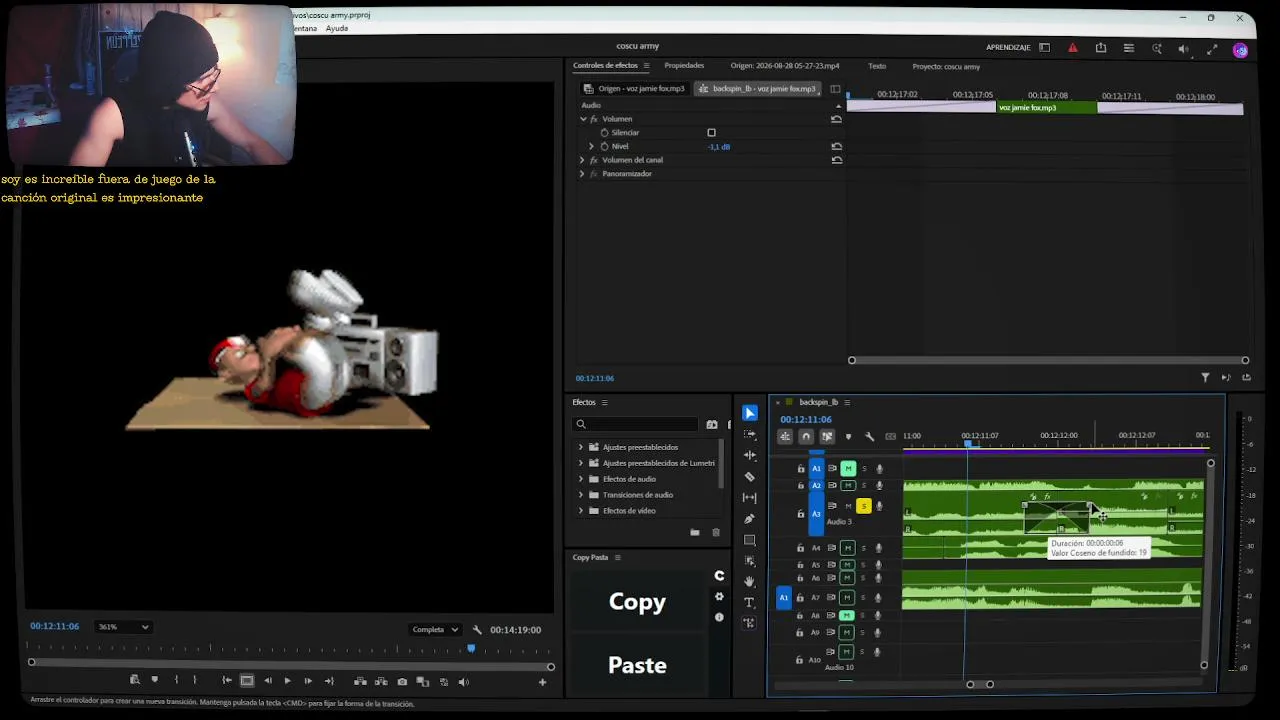
Task: Step forward one frame
Action: point(308,681)
